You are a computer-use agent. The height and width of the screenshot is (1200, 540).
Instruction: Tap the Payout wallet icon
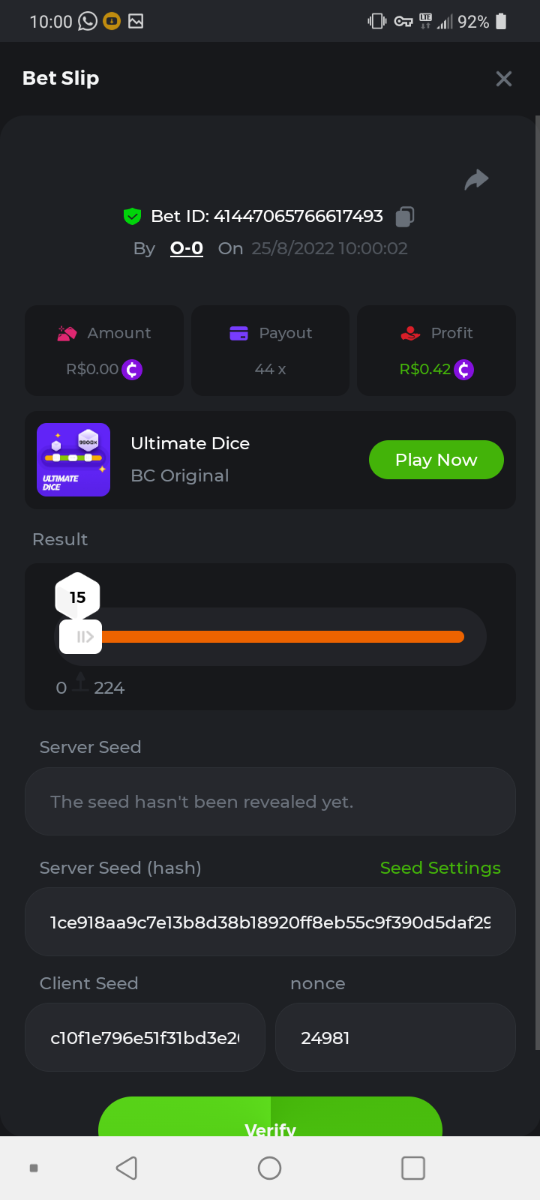[239, 333]
